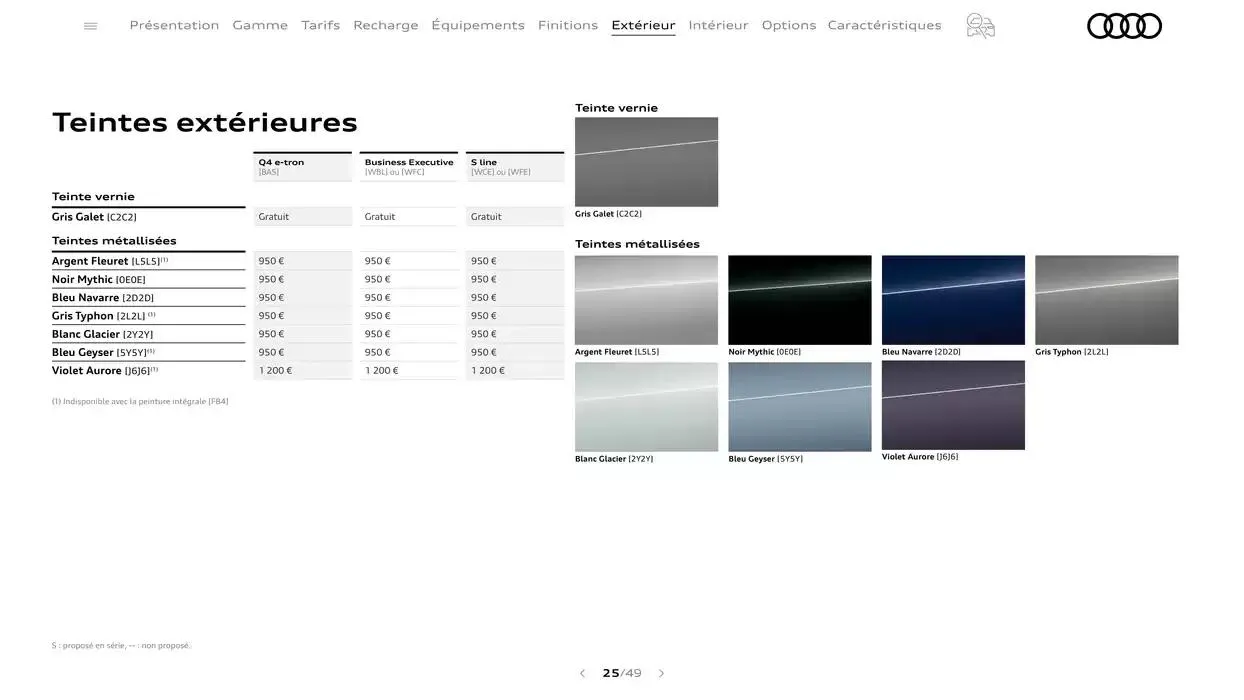This screenshot has width=1244, height=700.
Task: Go to the Caractéristiques section
Action: click(884, 23)
